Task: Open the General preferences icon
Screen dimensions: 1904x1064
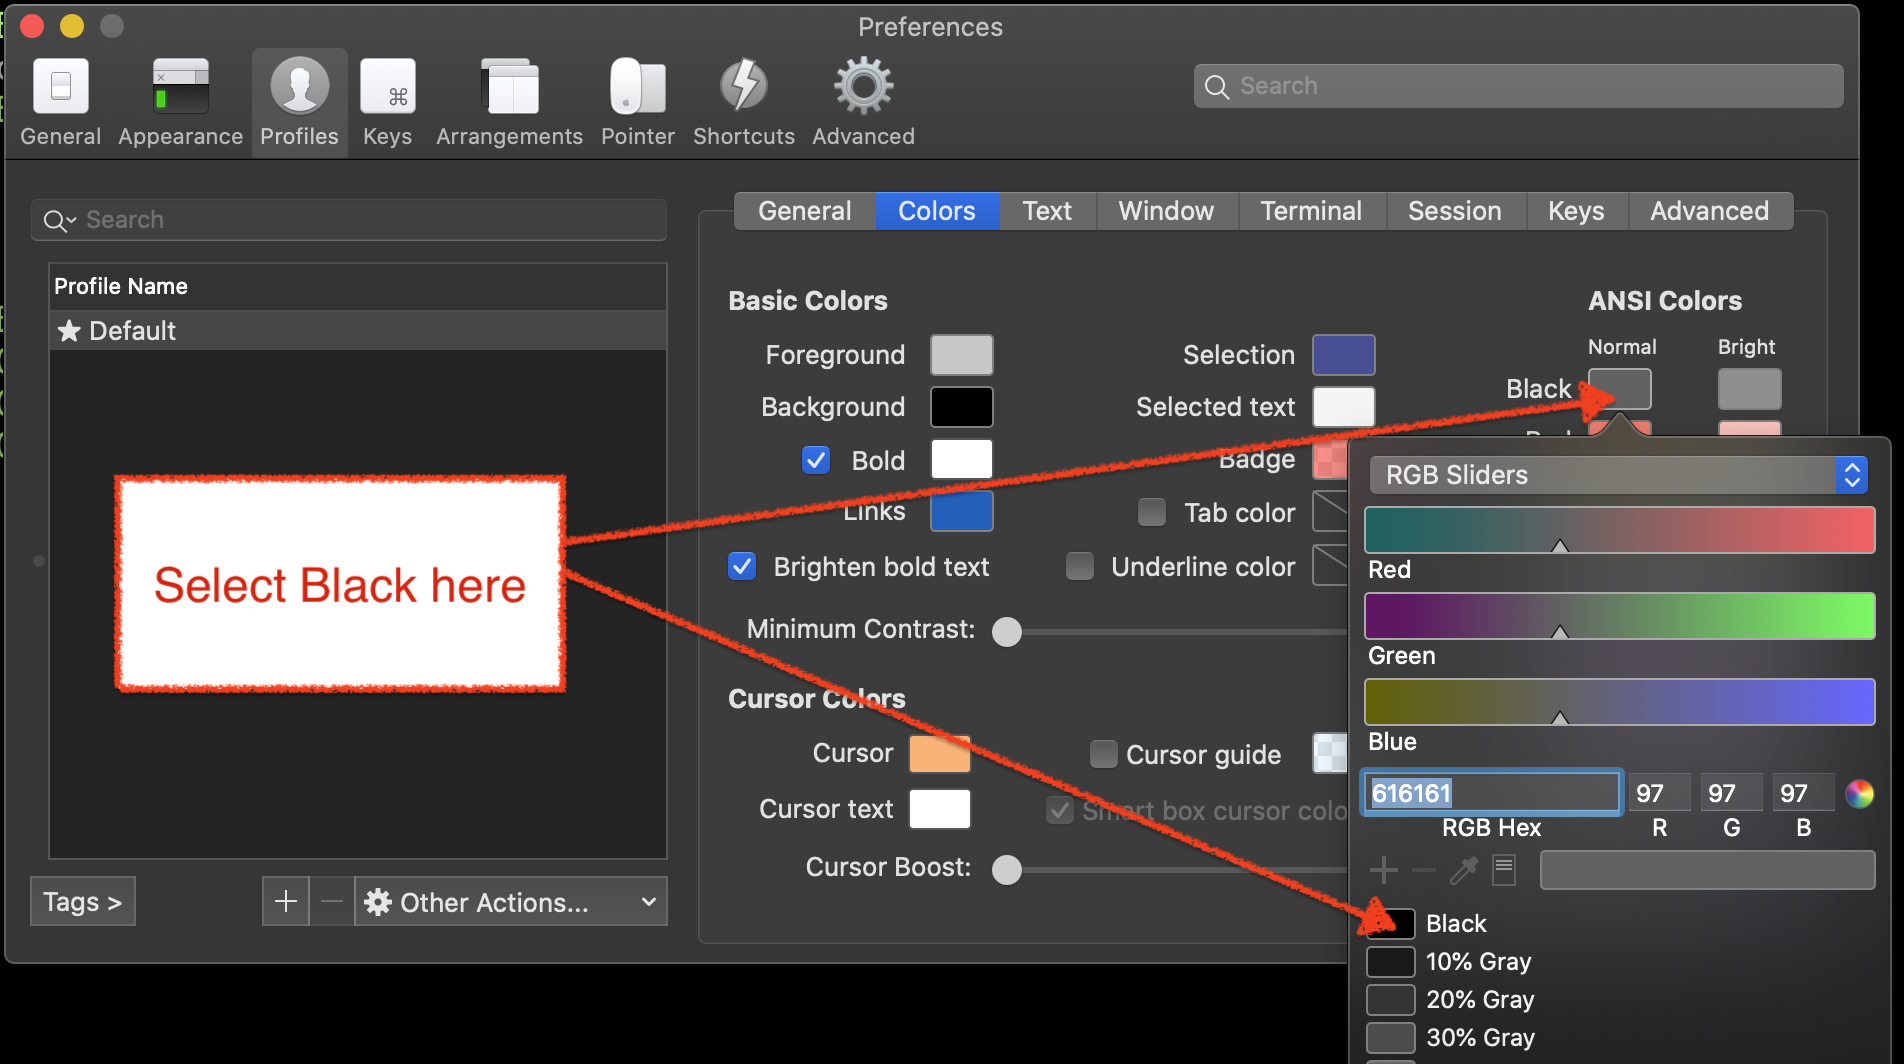Action: click(60, 101)
